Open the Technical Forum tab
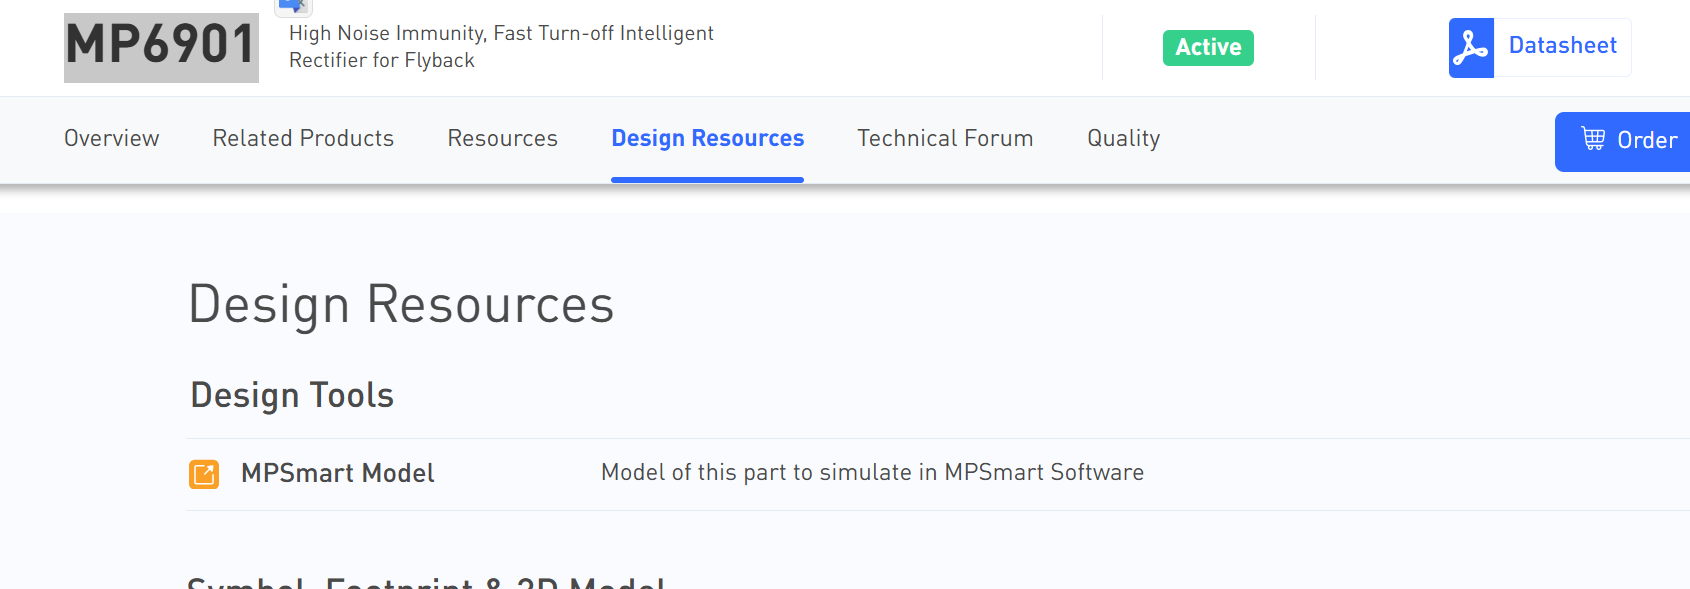Screen dimensions: 1690x589 (x=945, y=138)
